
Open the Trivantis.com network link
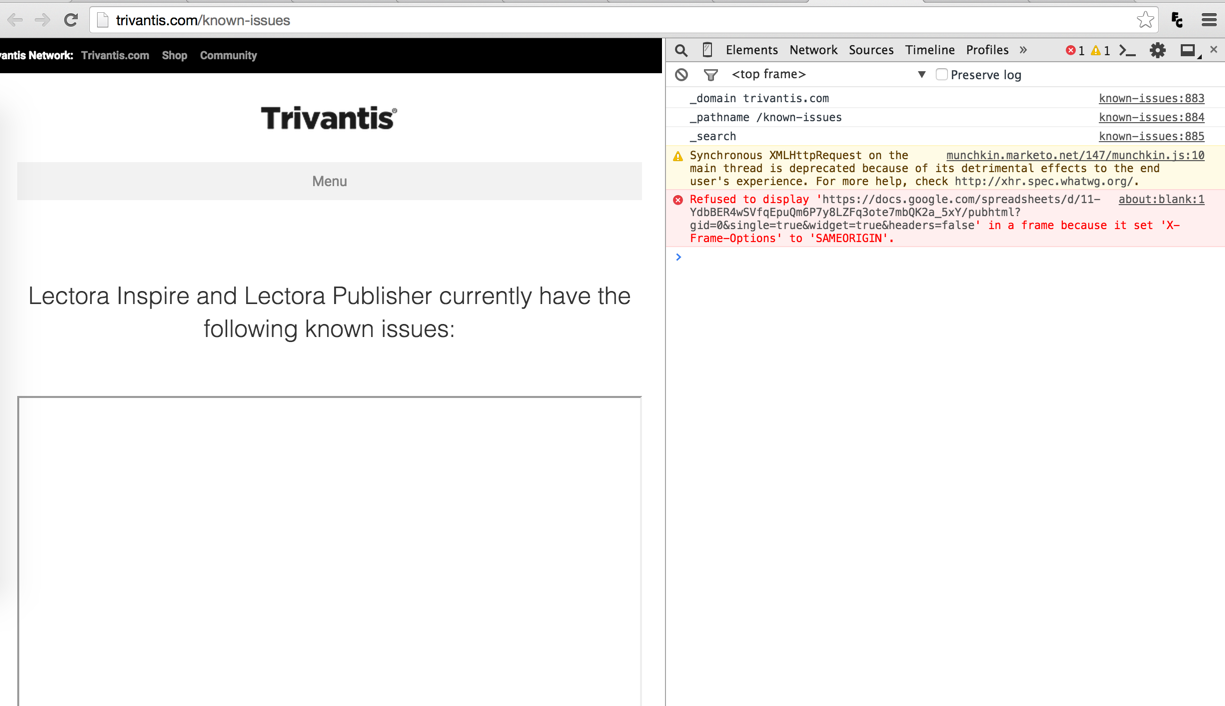point(115,56)
